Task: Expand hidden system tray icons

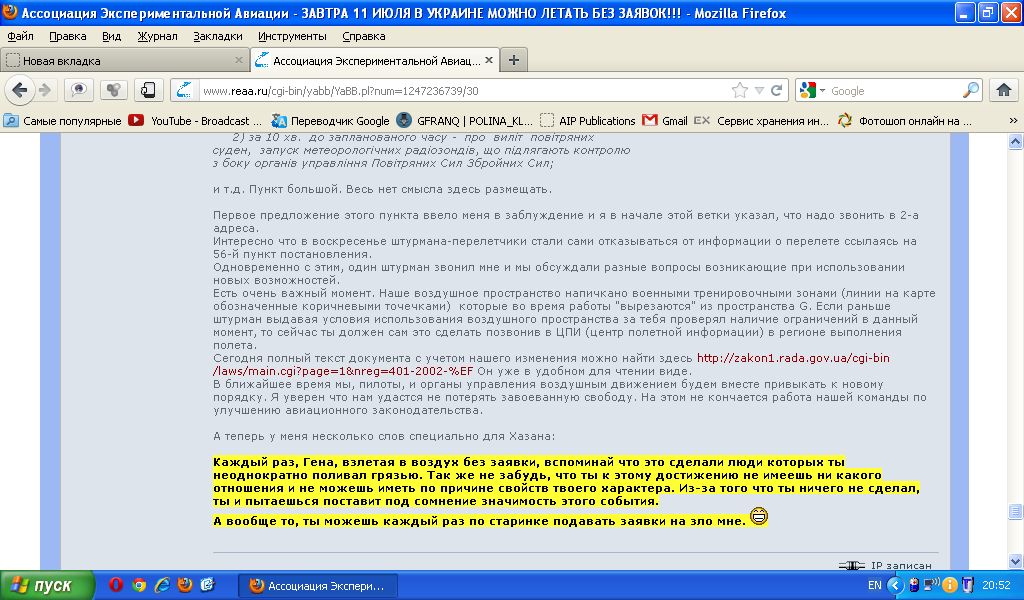Action: pos(889,585)
